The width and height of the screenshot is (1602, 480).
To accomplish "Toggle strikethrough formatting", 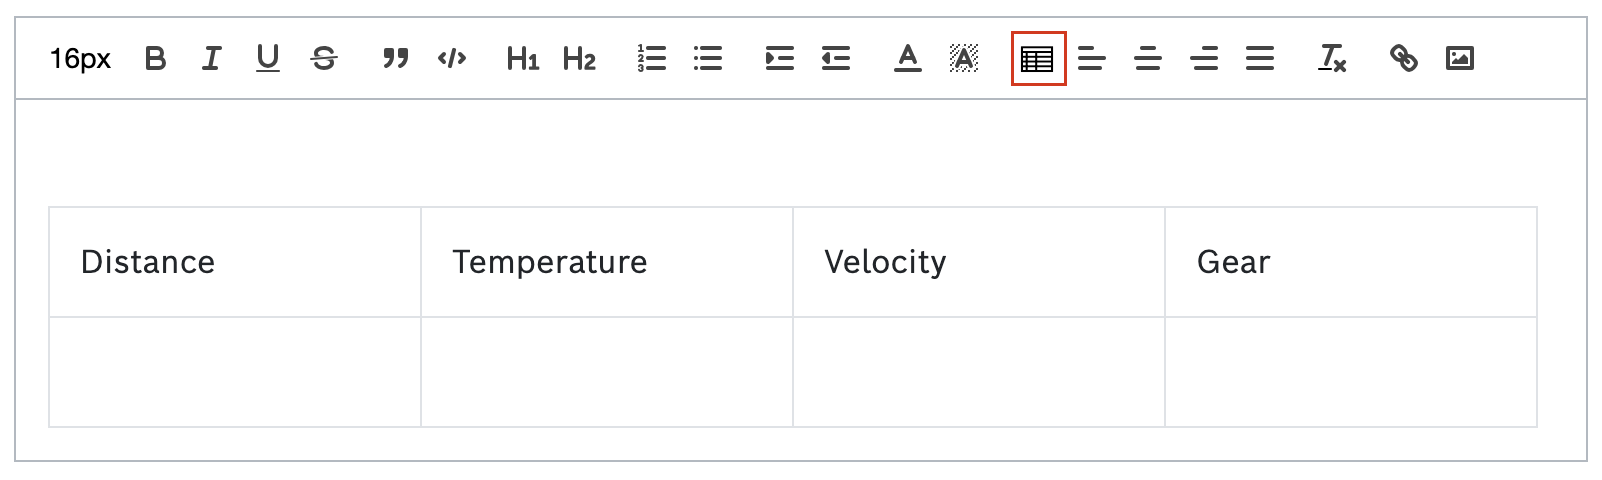I will pyautogui.click(x=324, y=59).
